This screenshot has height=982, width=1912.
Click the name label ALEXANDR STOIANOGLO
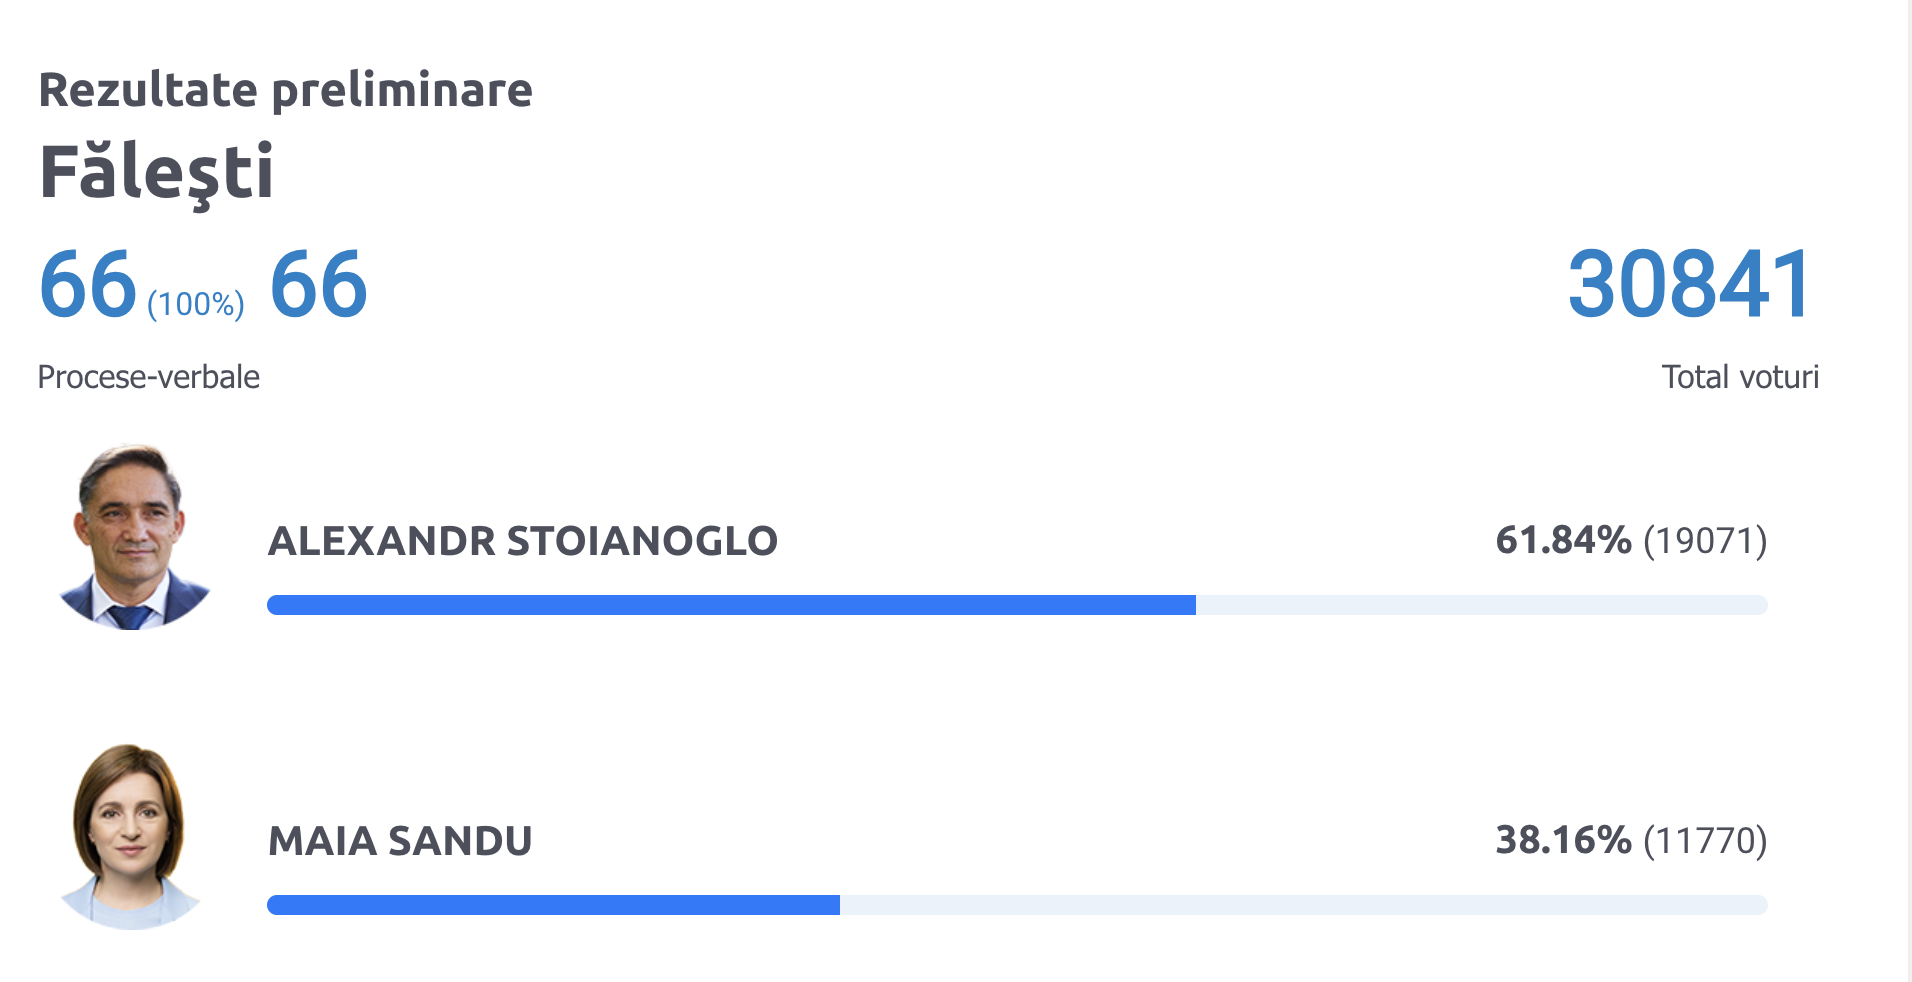(523, 541)
